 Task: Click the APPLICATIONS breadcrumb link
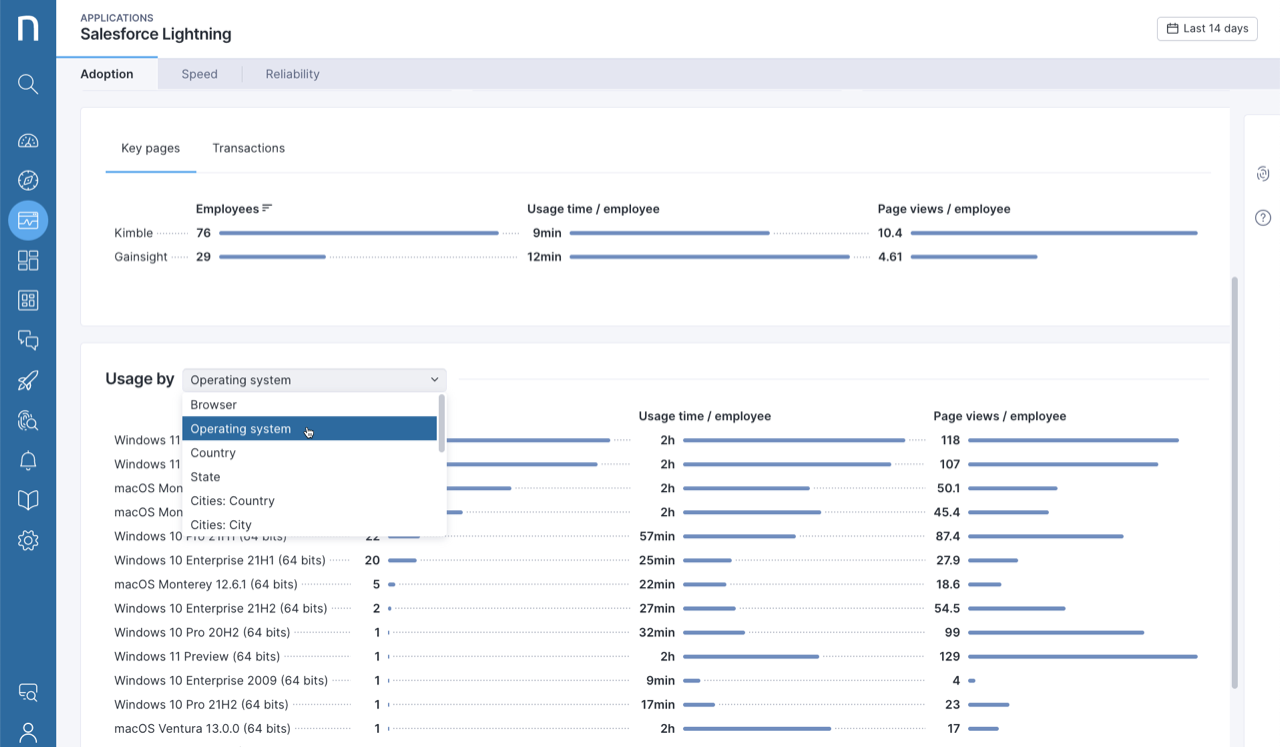click(x=117, y=18)
